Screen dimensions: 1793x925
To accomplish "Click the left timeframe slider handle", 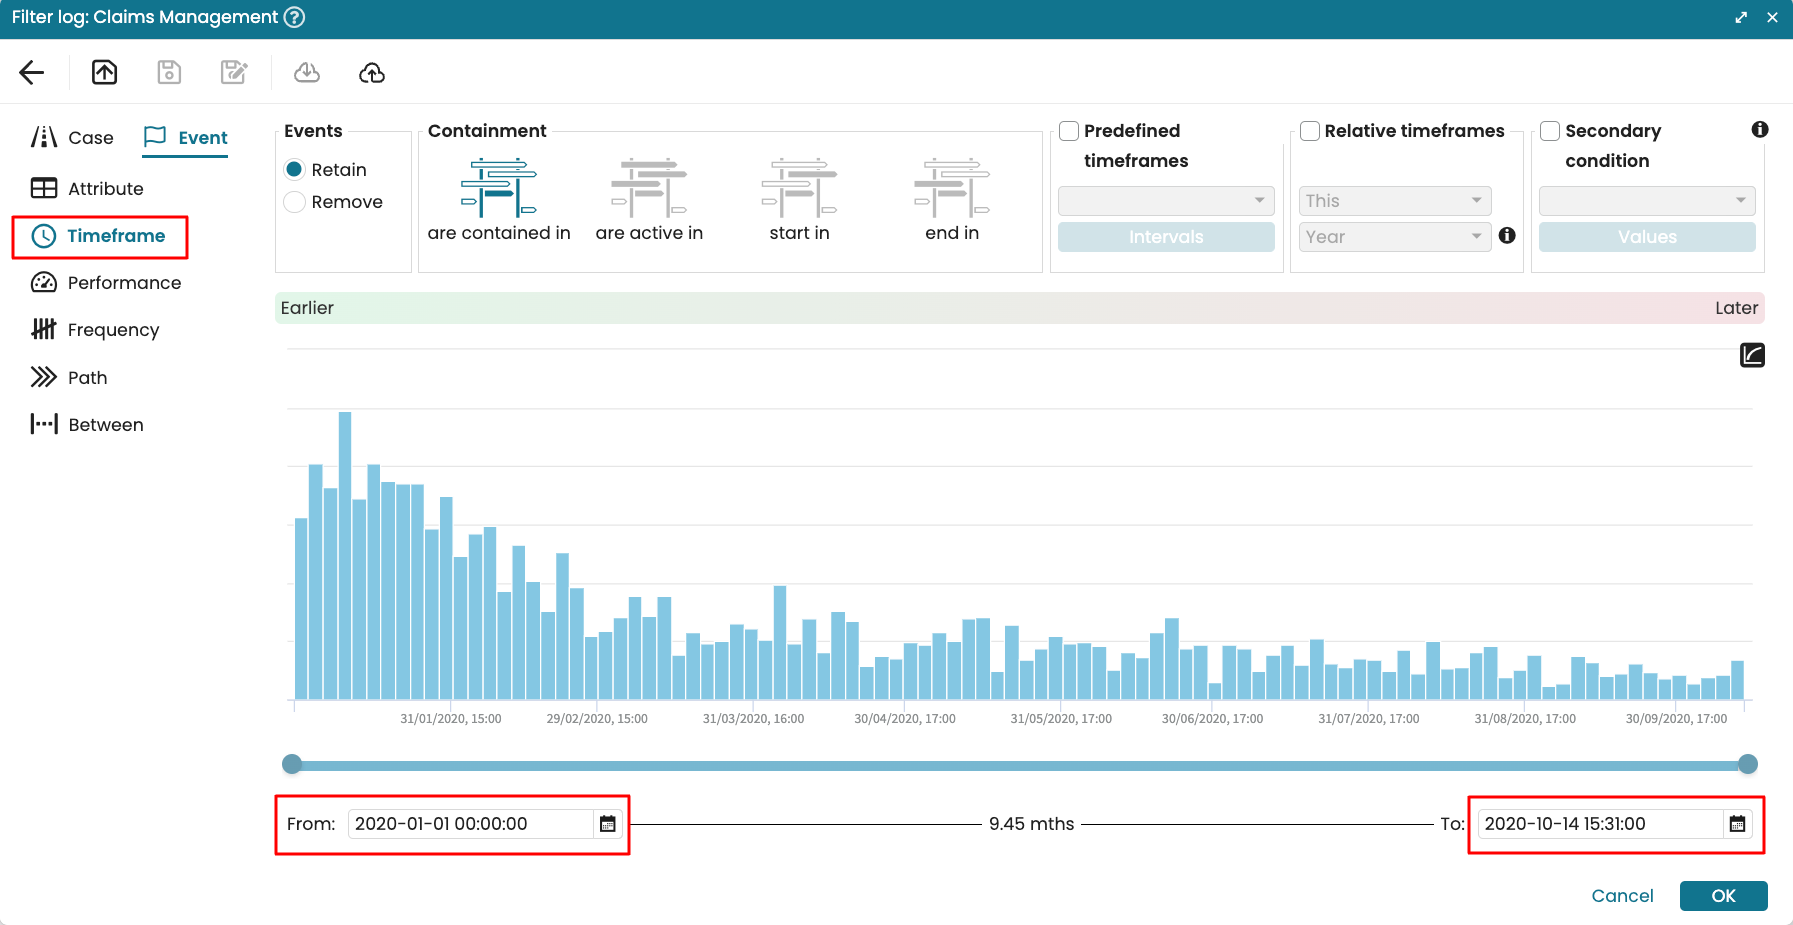I will point(292,765).
